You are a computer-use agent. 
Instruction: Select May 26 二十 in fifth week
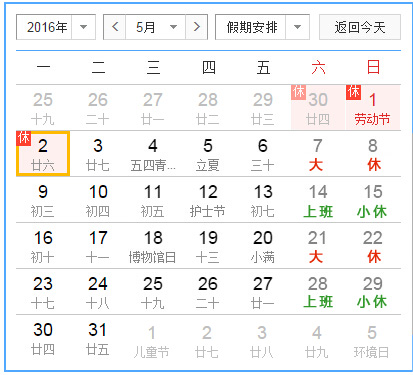tap(208, 292)
